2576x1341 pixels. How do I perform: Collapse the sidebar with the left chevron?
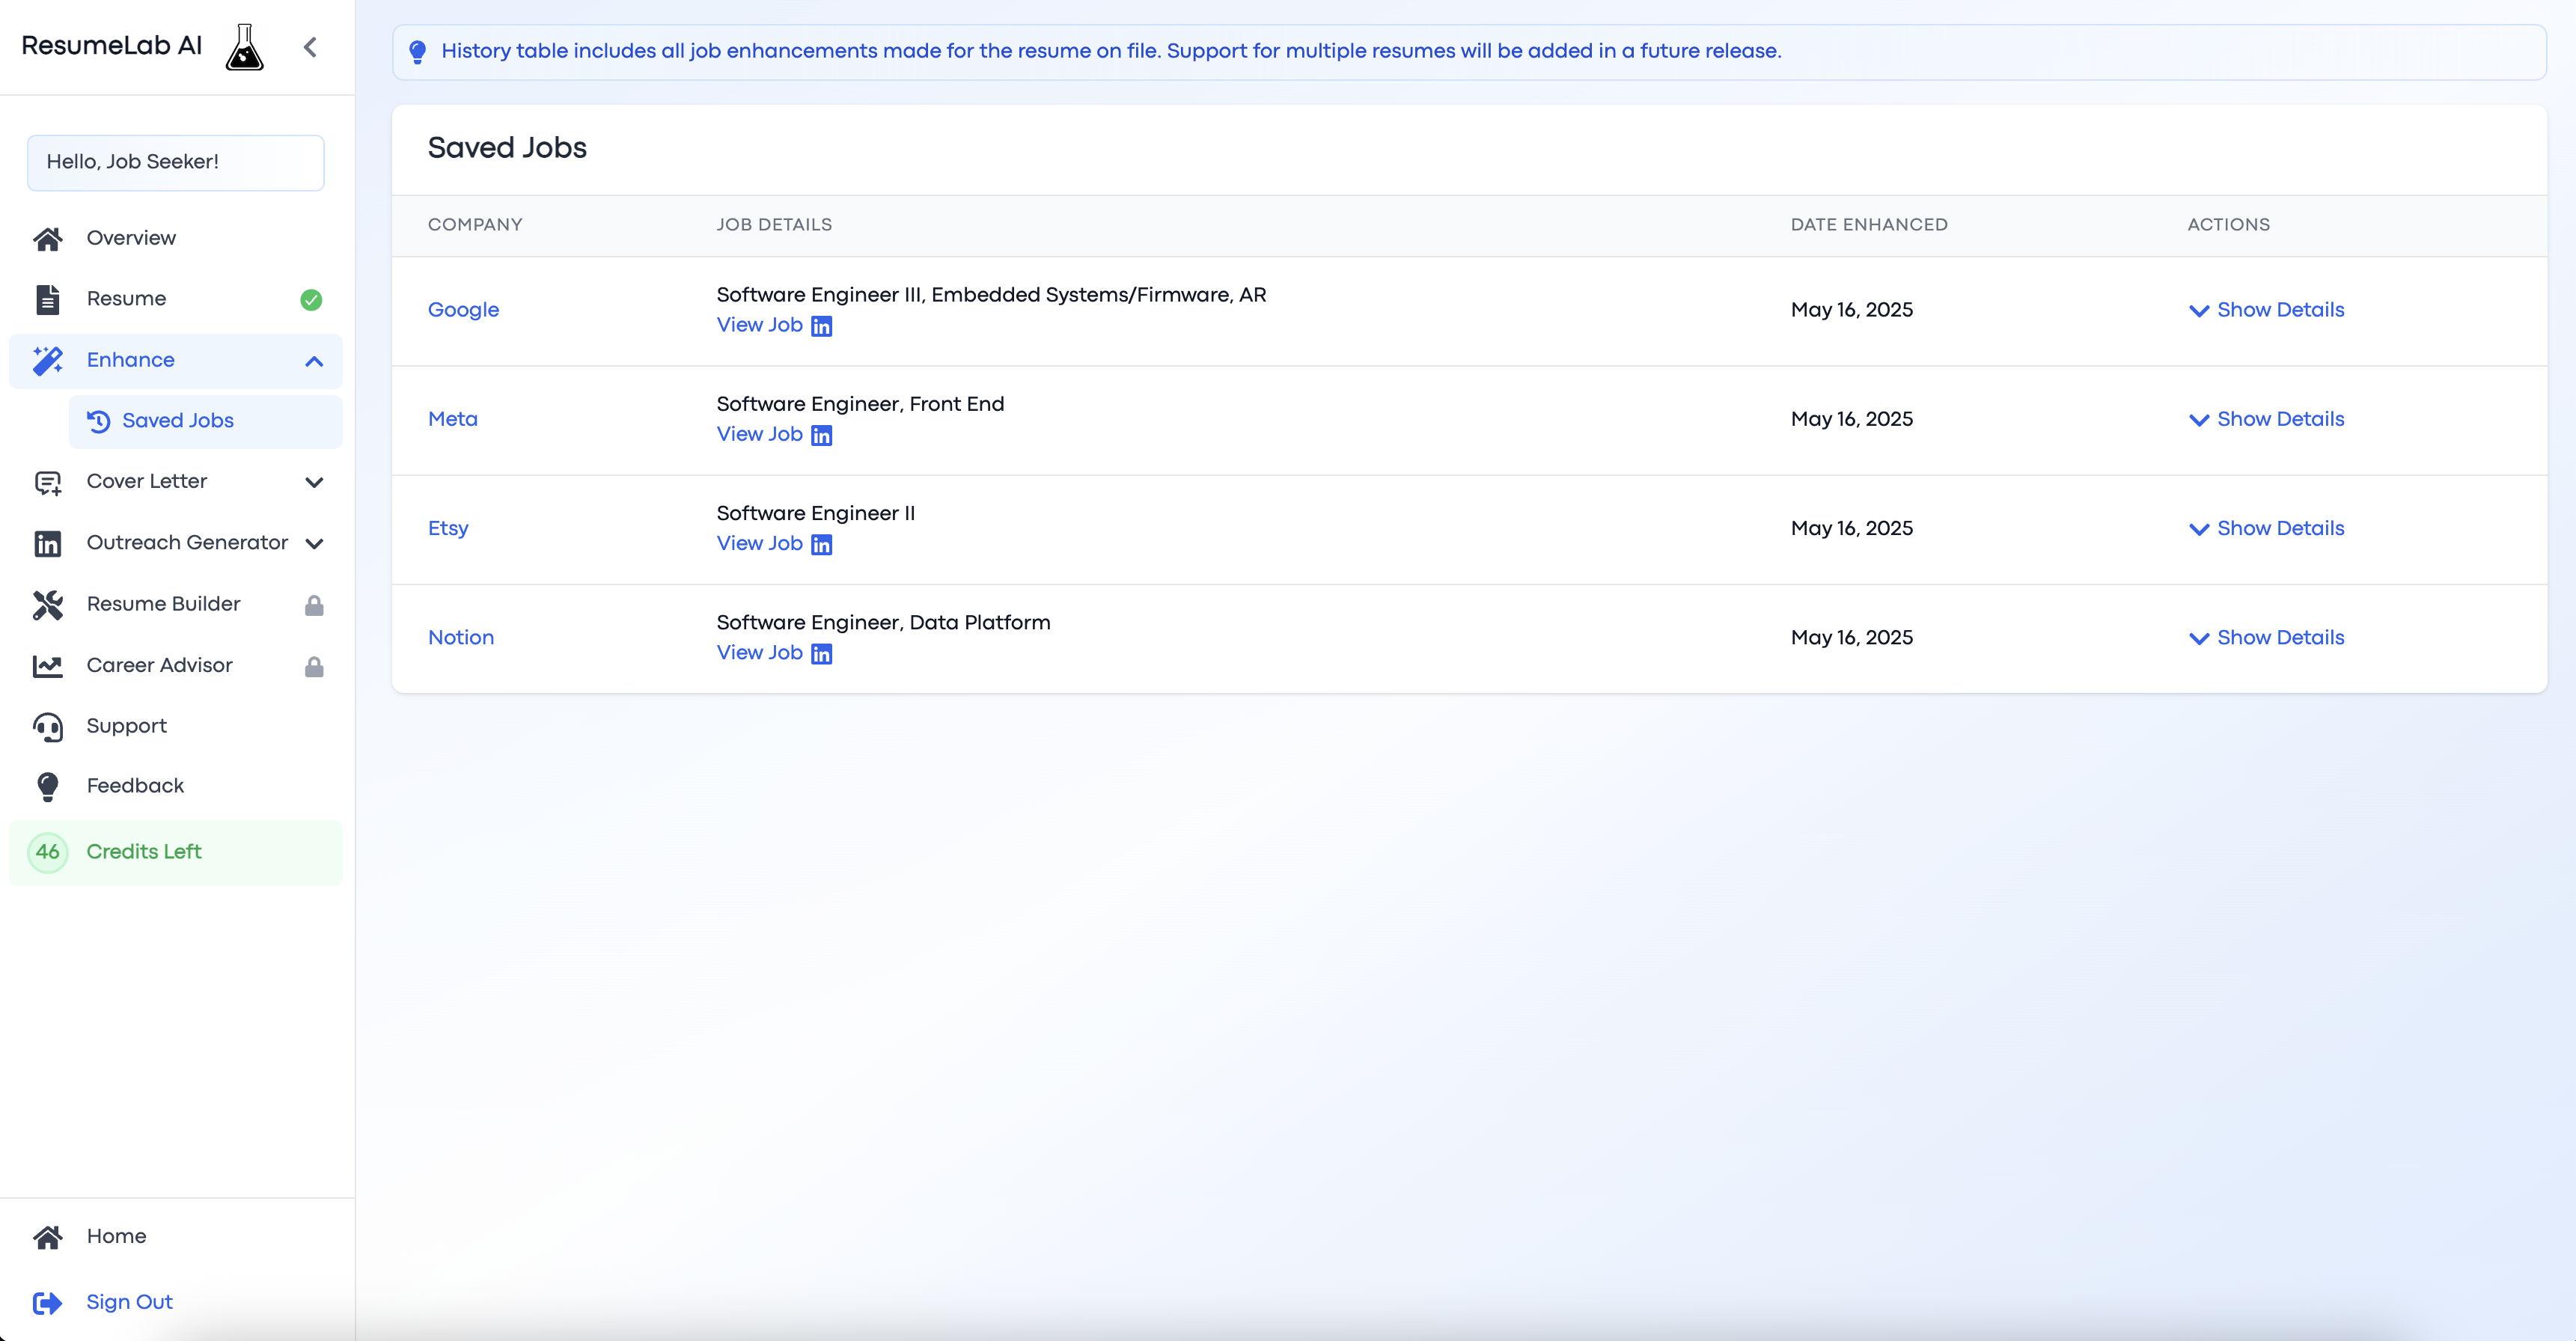(x=310, y=47)
